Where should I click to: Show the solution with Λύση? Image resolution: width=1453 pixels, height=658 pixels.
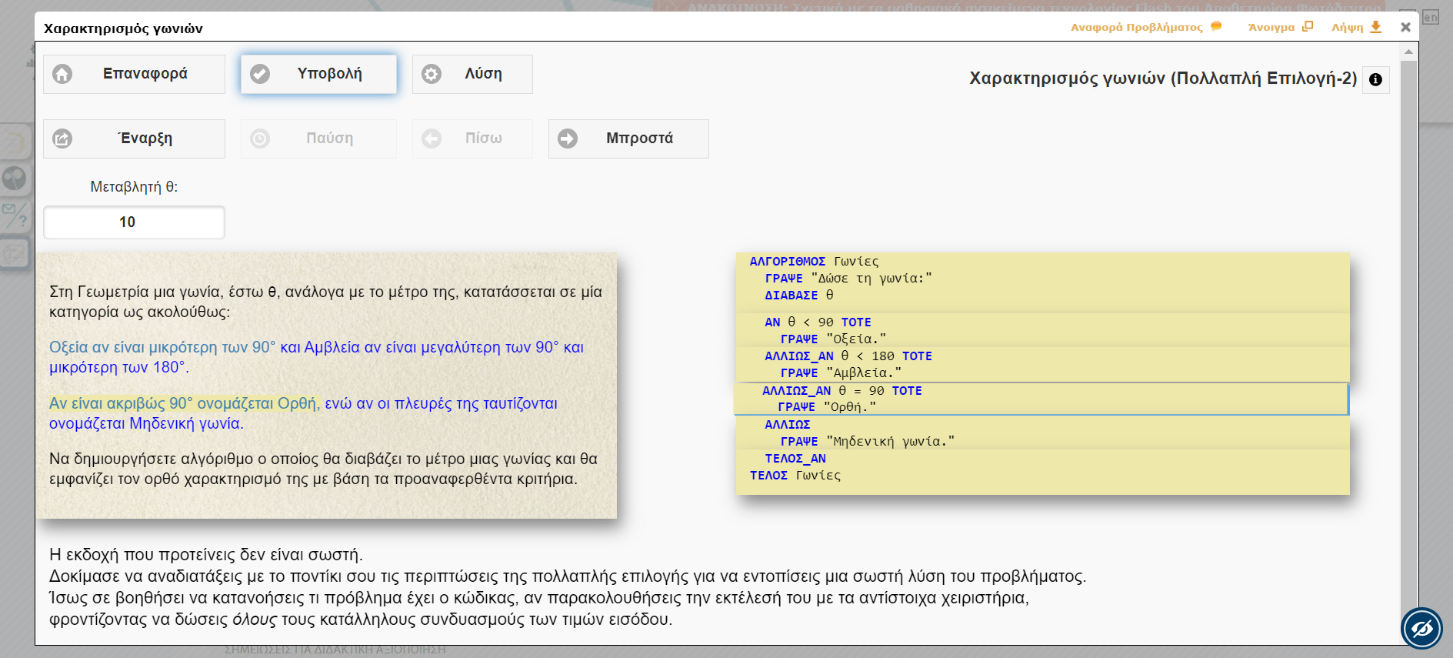point(472,74)
